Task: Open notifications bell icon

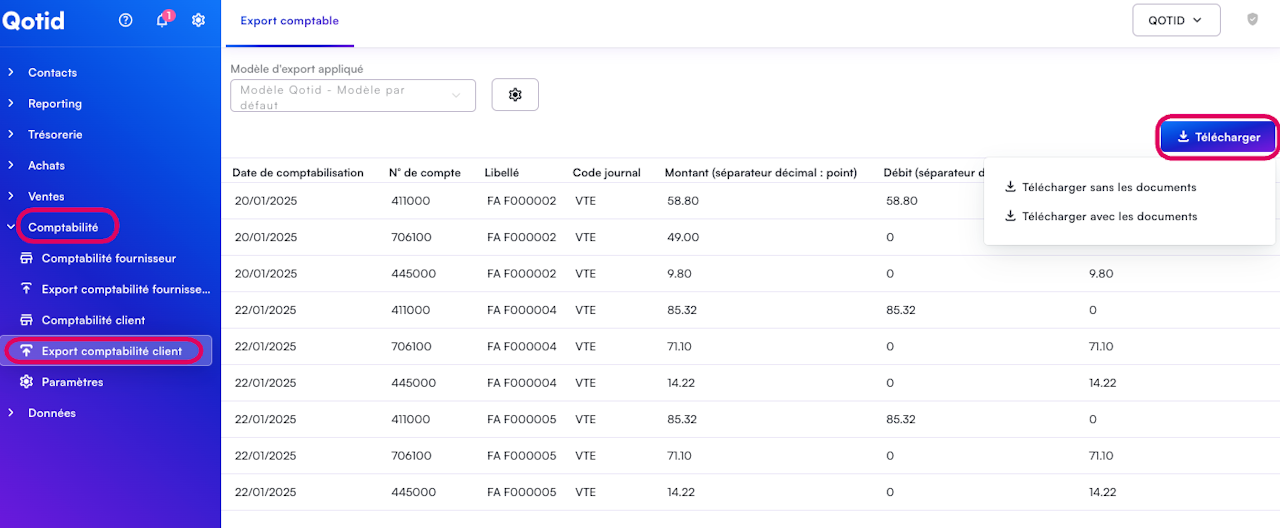Action: 162,20
